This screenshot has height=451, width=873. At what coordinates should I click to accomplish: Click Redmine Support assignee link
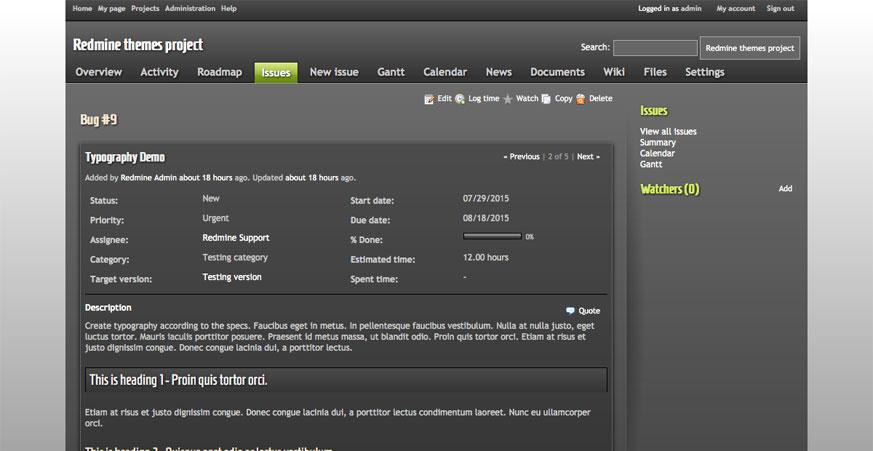236,238
